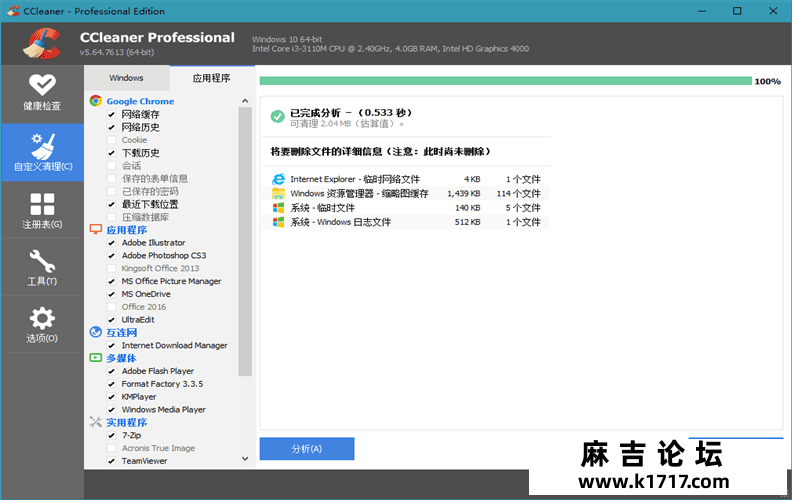
Task: Toggle MS Office Picture Manager checkbox
Action: pos(112,281)
